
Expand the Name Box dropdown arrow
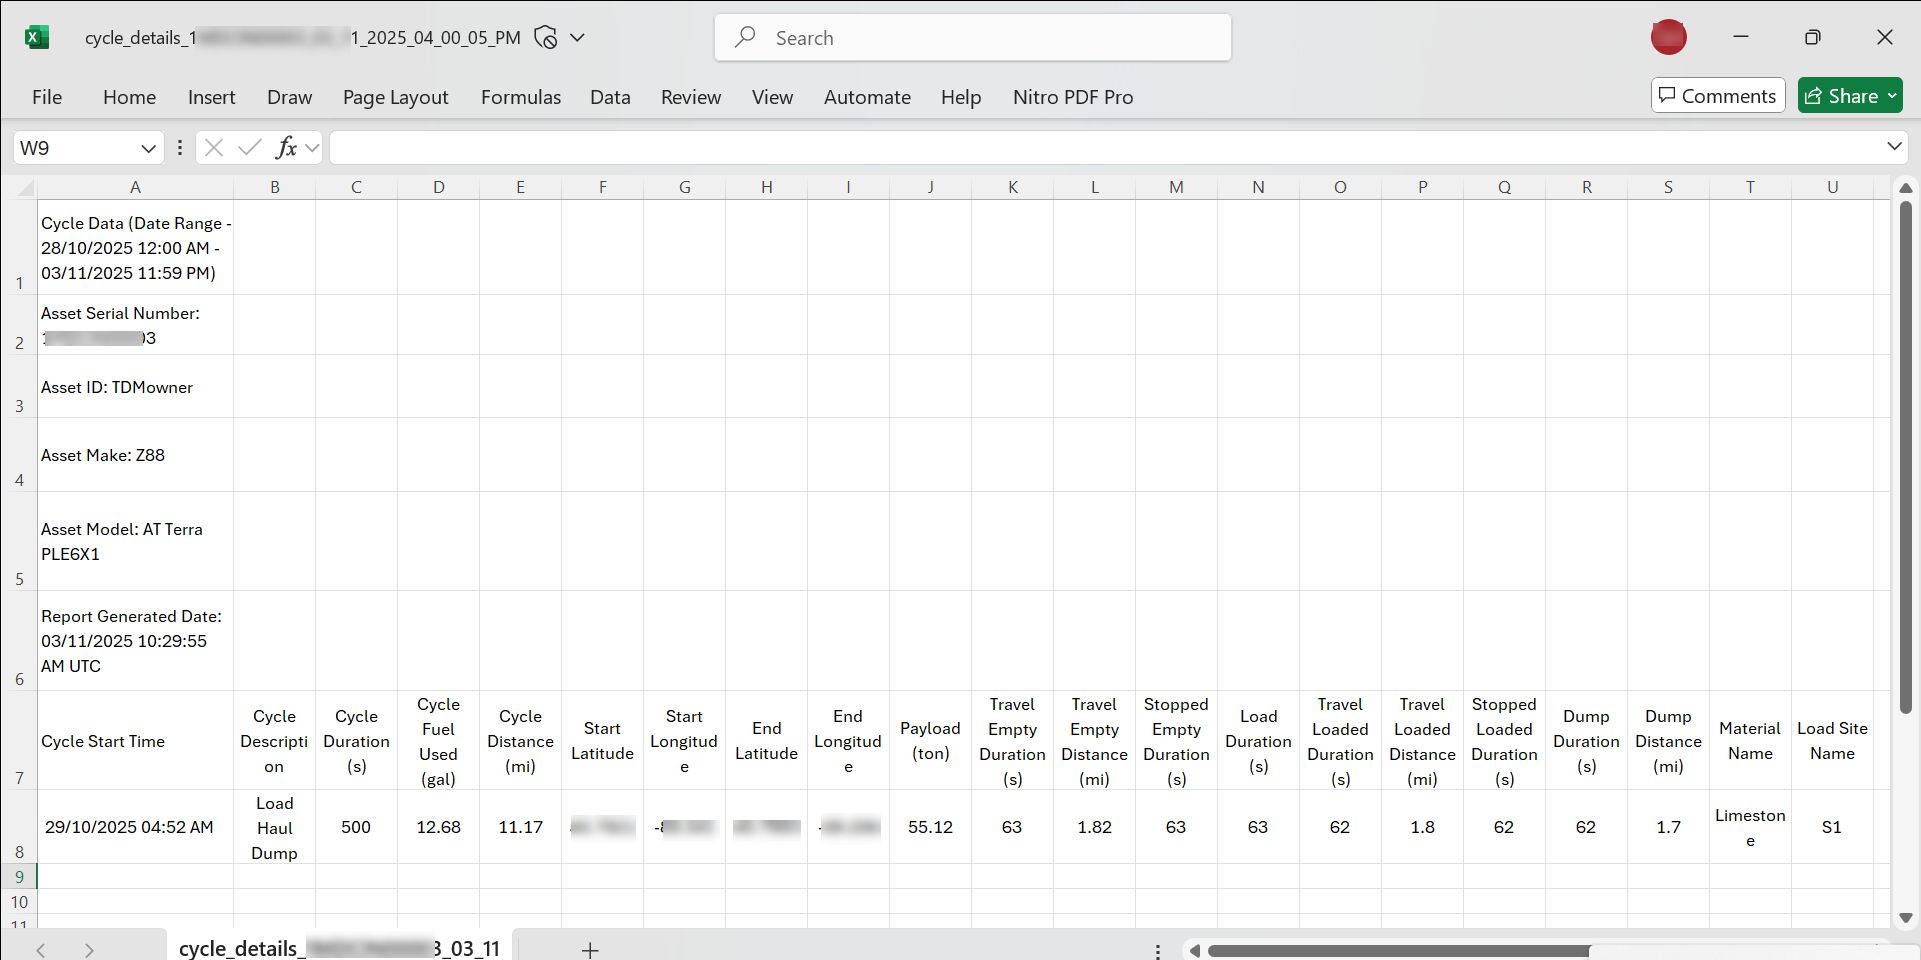click(148, 148)
